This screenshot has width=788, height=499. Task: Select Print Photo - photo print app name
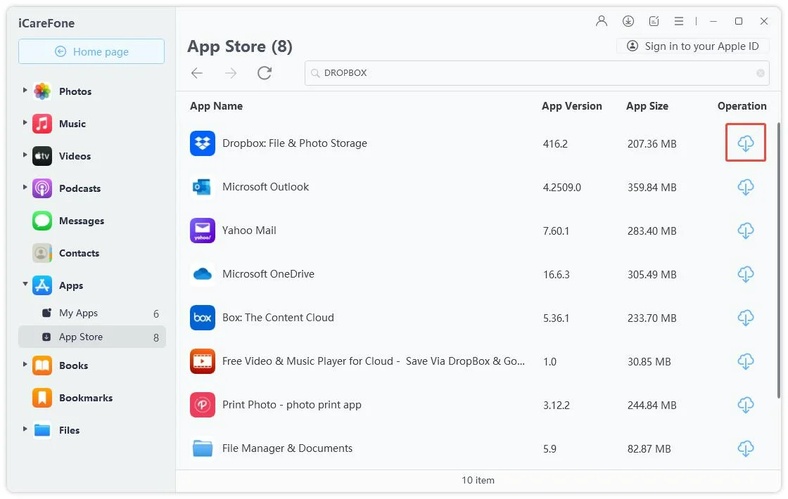291,405
